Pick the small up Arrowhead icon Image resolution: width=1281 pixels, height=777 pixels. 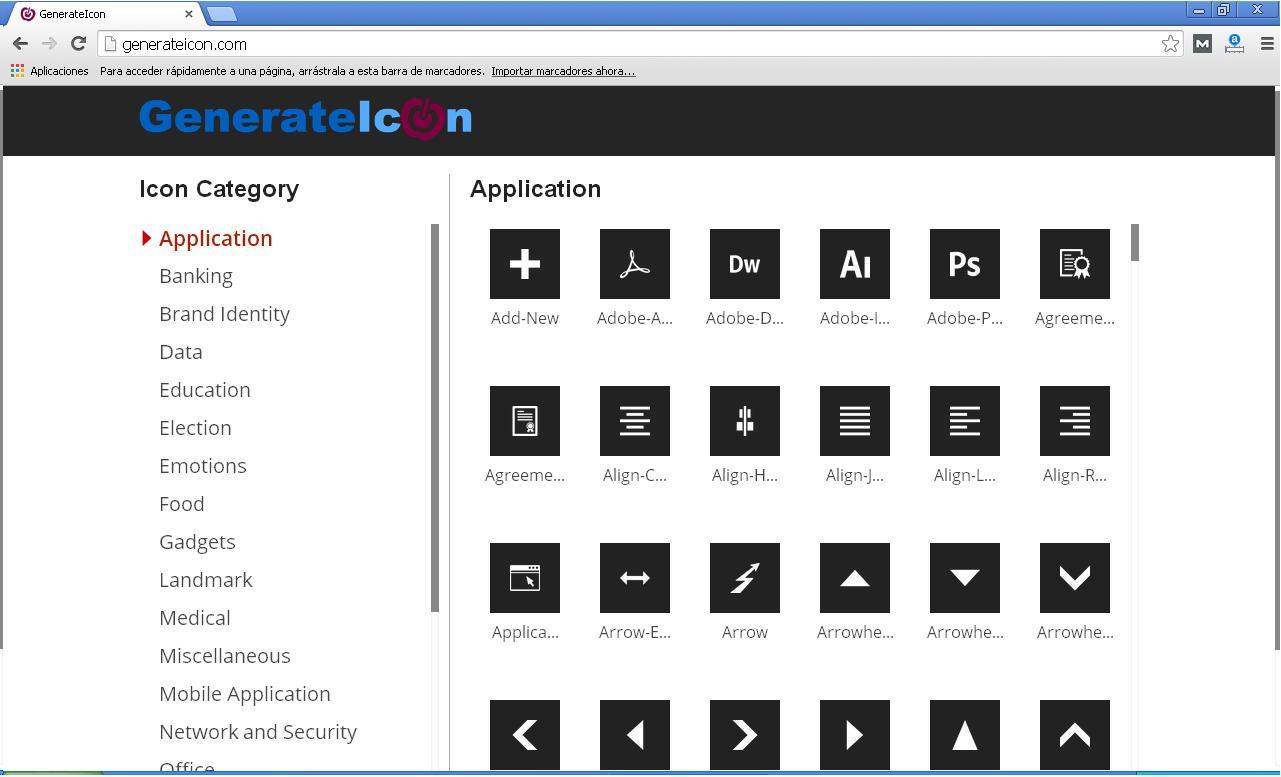855,578
